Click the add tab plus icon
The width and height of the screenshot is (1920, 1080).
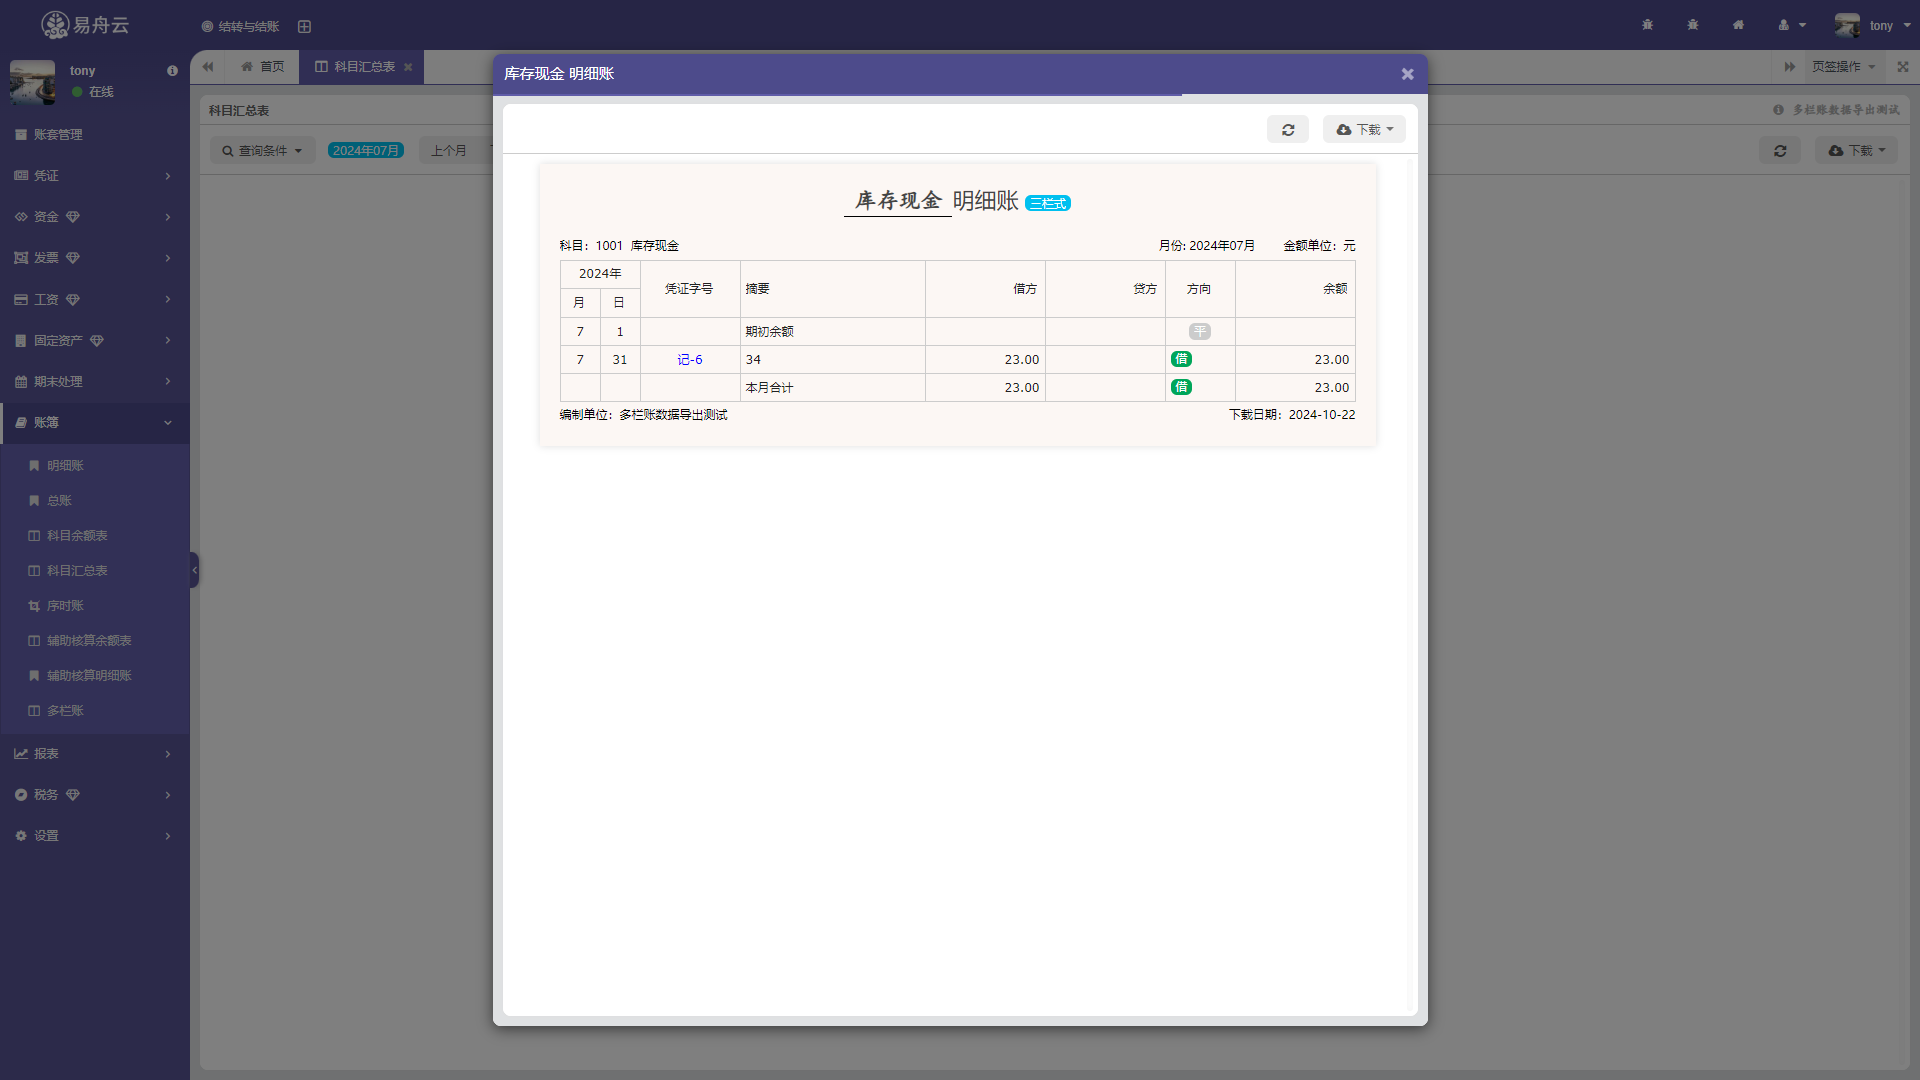[x=304, y=27]
